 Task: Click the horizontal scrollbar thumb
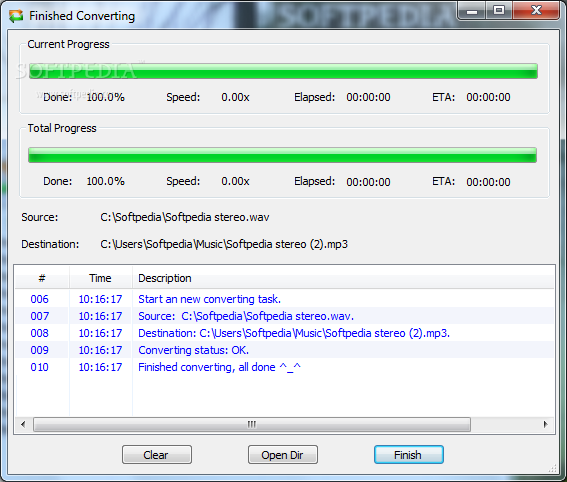coord(252,424)
